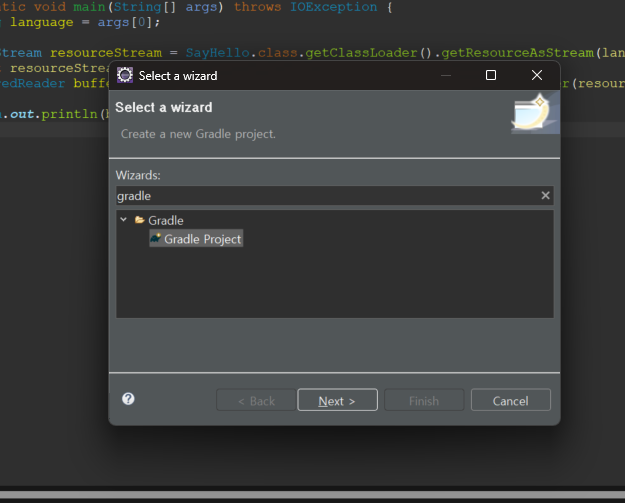Clear the wizard filter text
This screenshot has width=625, height=503.
point(545,195)
